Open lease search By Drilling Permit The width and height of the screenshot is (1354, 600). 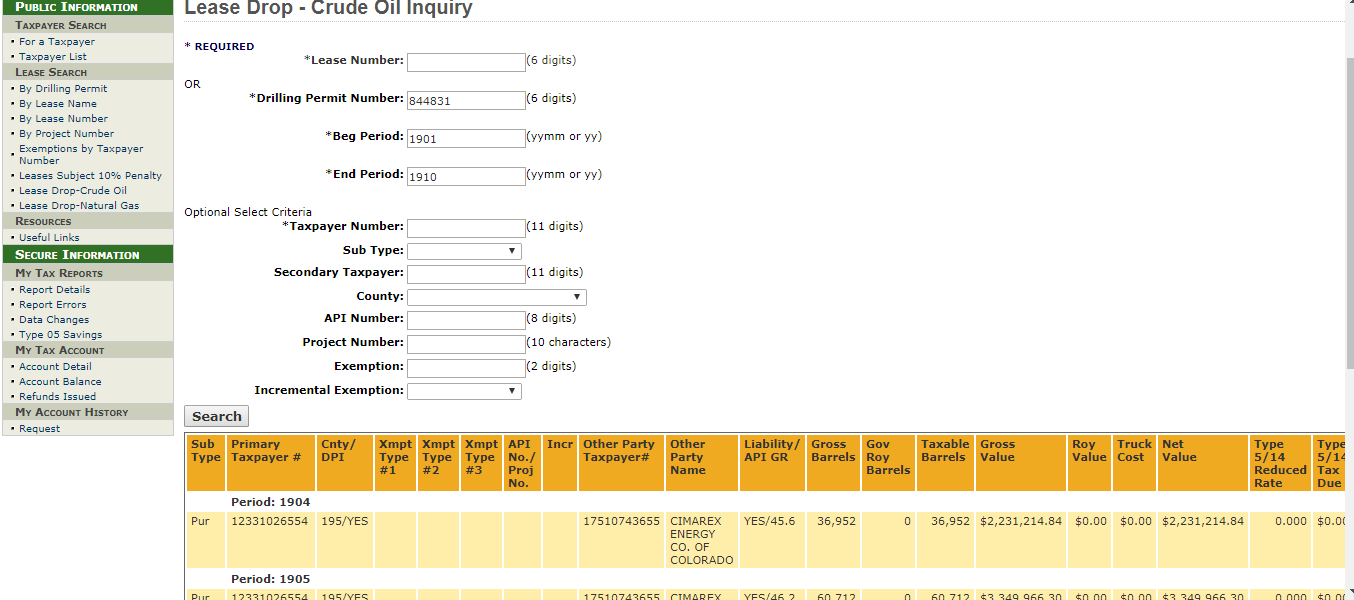pos(63,89)
